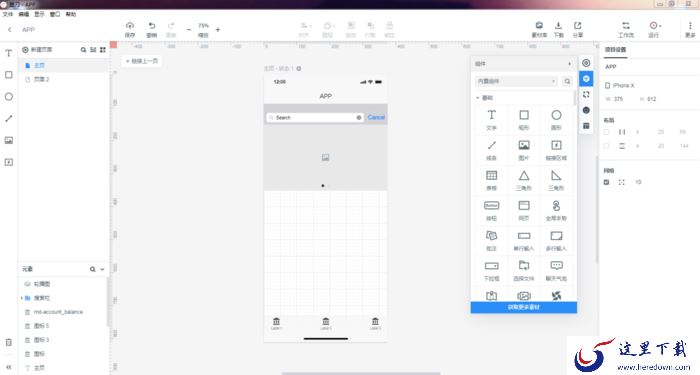
Task: Select 页面 2 in pages list
Action: pyautogui.click(x=63, y=79)
